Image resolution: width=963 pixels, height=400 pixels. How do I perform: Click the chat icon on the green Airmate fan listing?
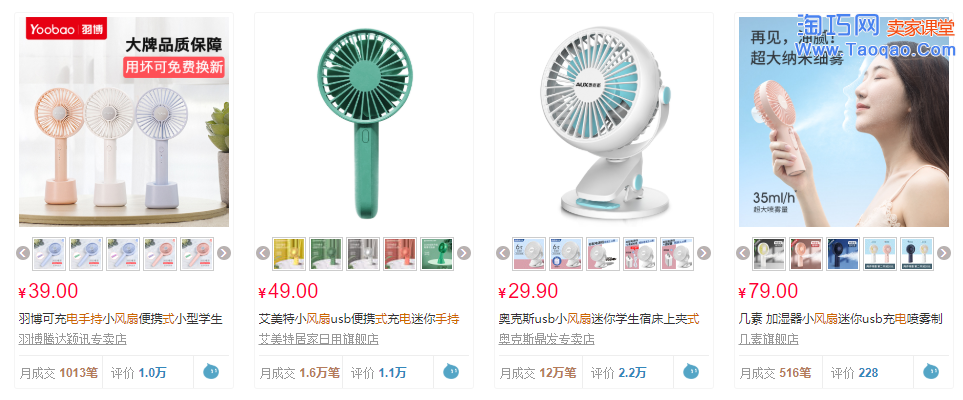[451, 371]
